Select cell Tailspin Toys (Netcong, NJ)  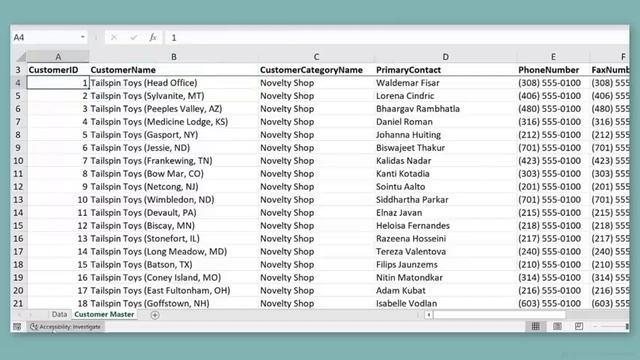[173, 187]
